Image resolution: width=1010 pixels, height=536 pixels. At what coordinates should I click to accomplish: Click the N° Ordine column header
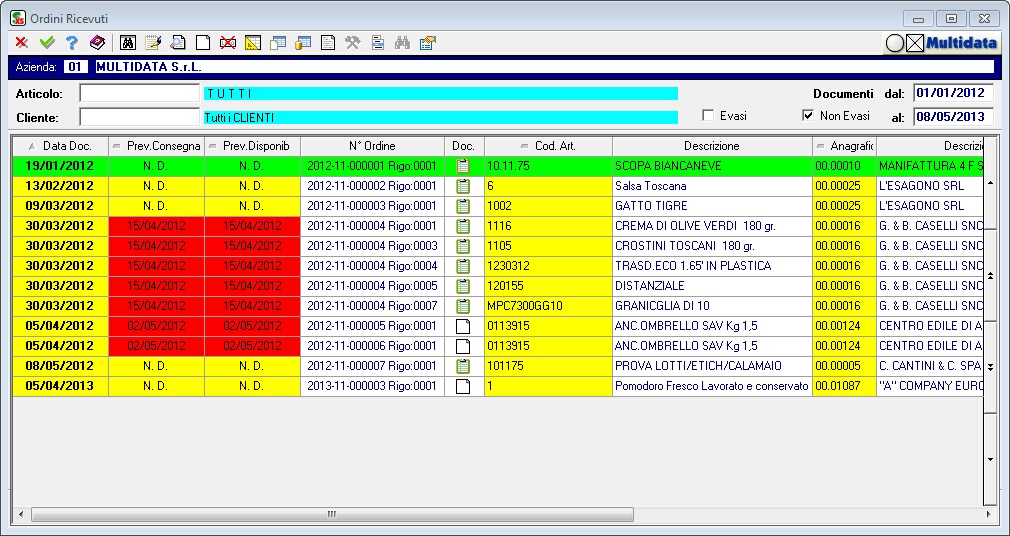coord(372,146)
